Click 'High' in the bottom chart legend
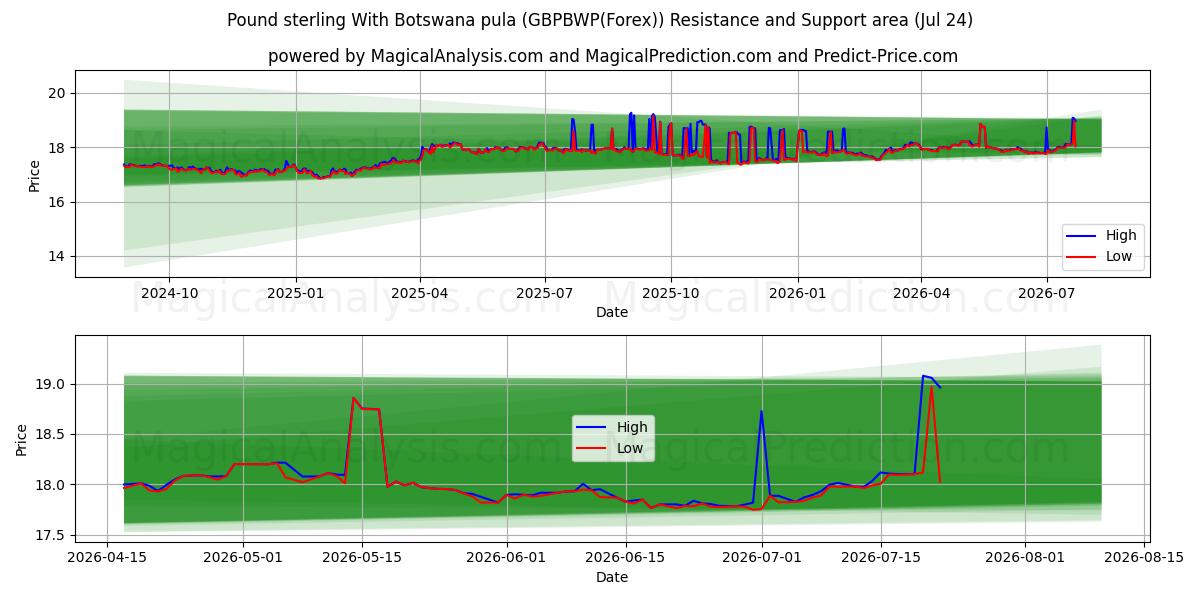Screen dimensions: 1200x600 click(x=631, y=427)
